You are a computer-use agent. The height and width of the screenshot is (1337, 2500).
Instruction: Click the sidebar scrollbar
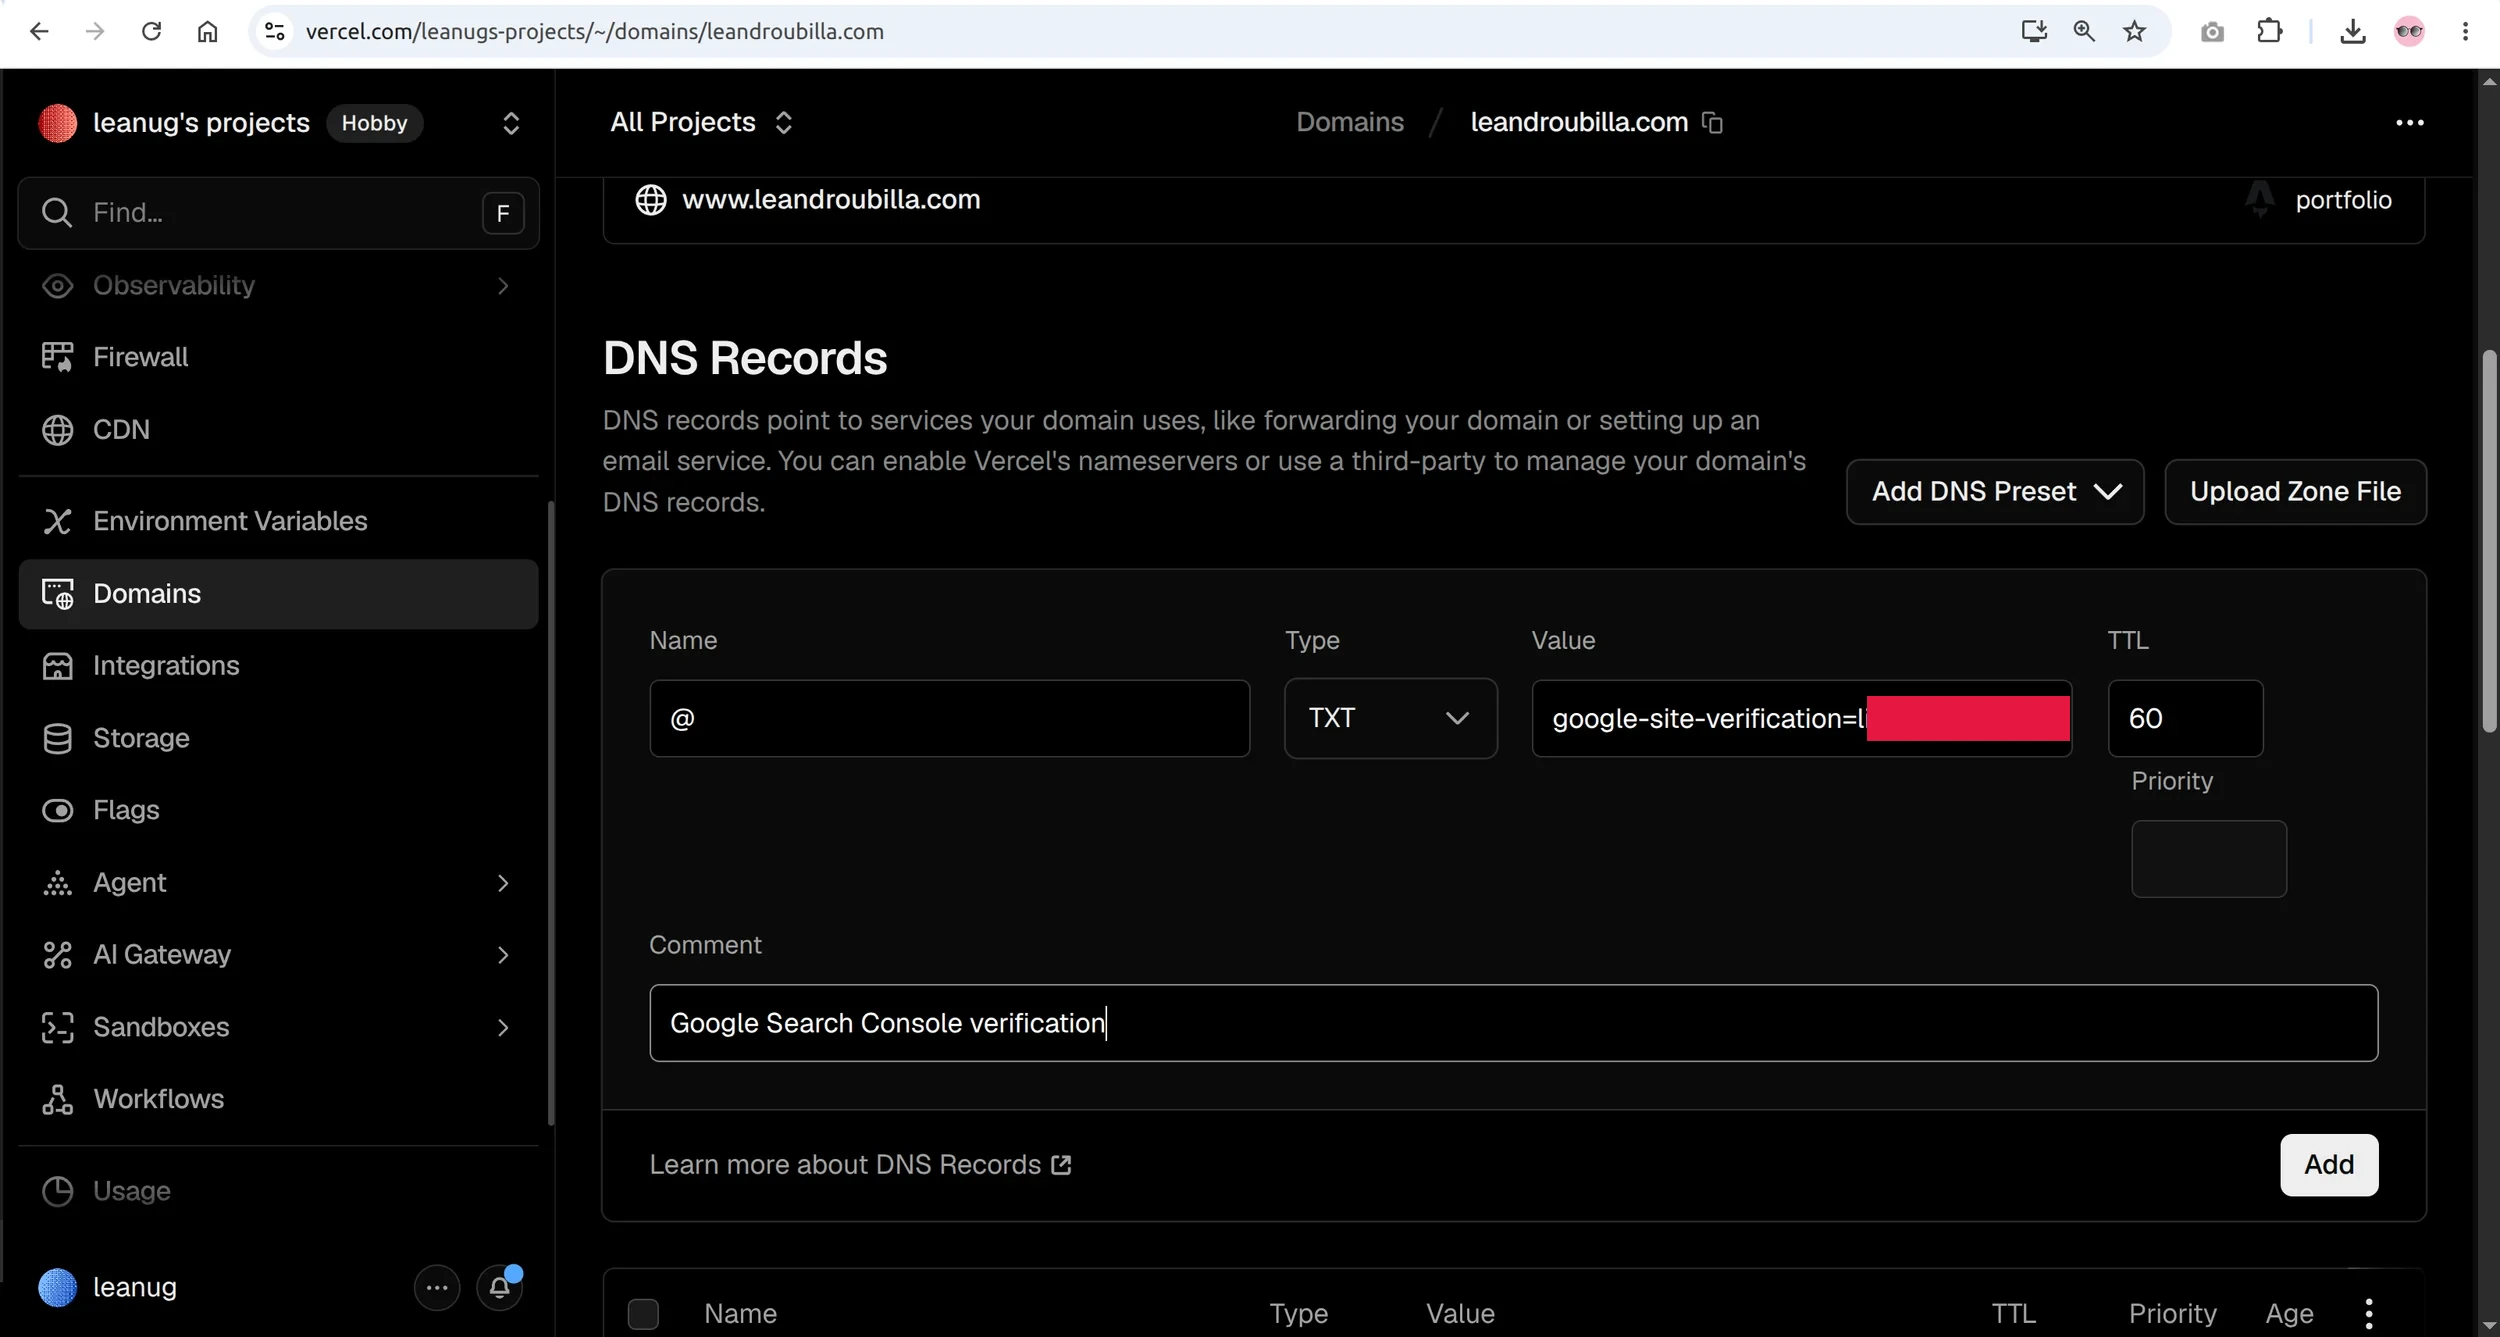tap(549, 812)
